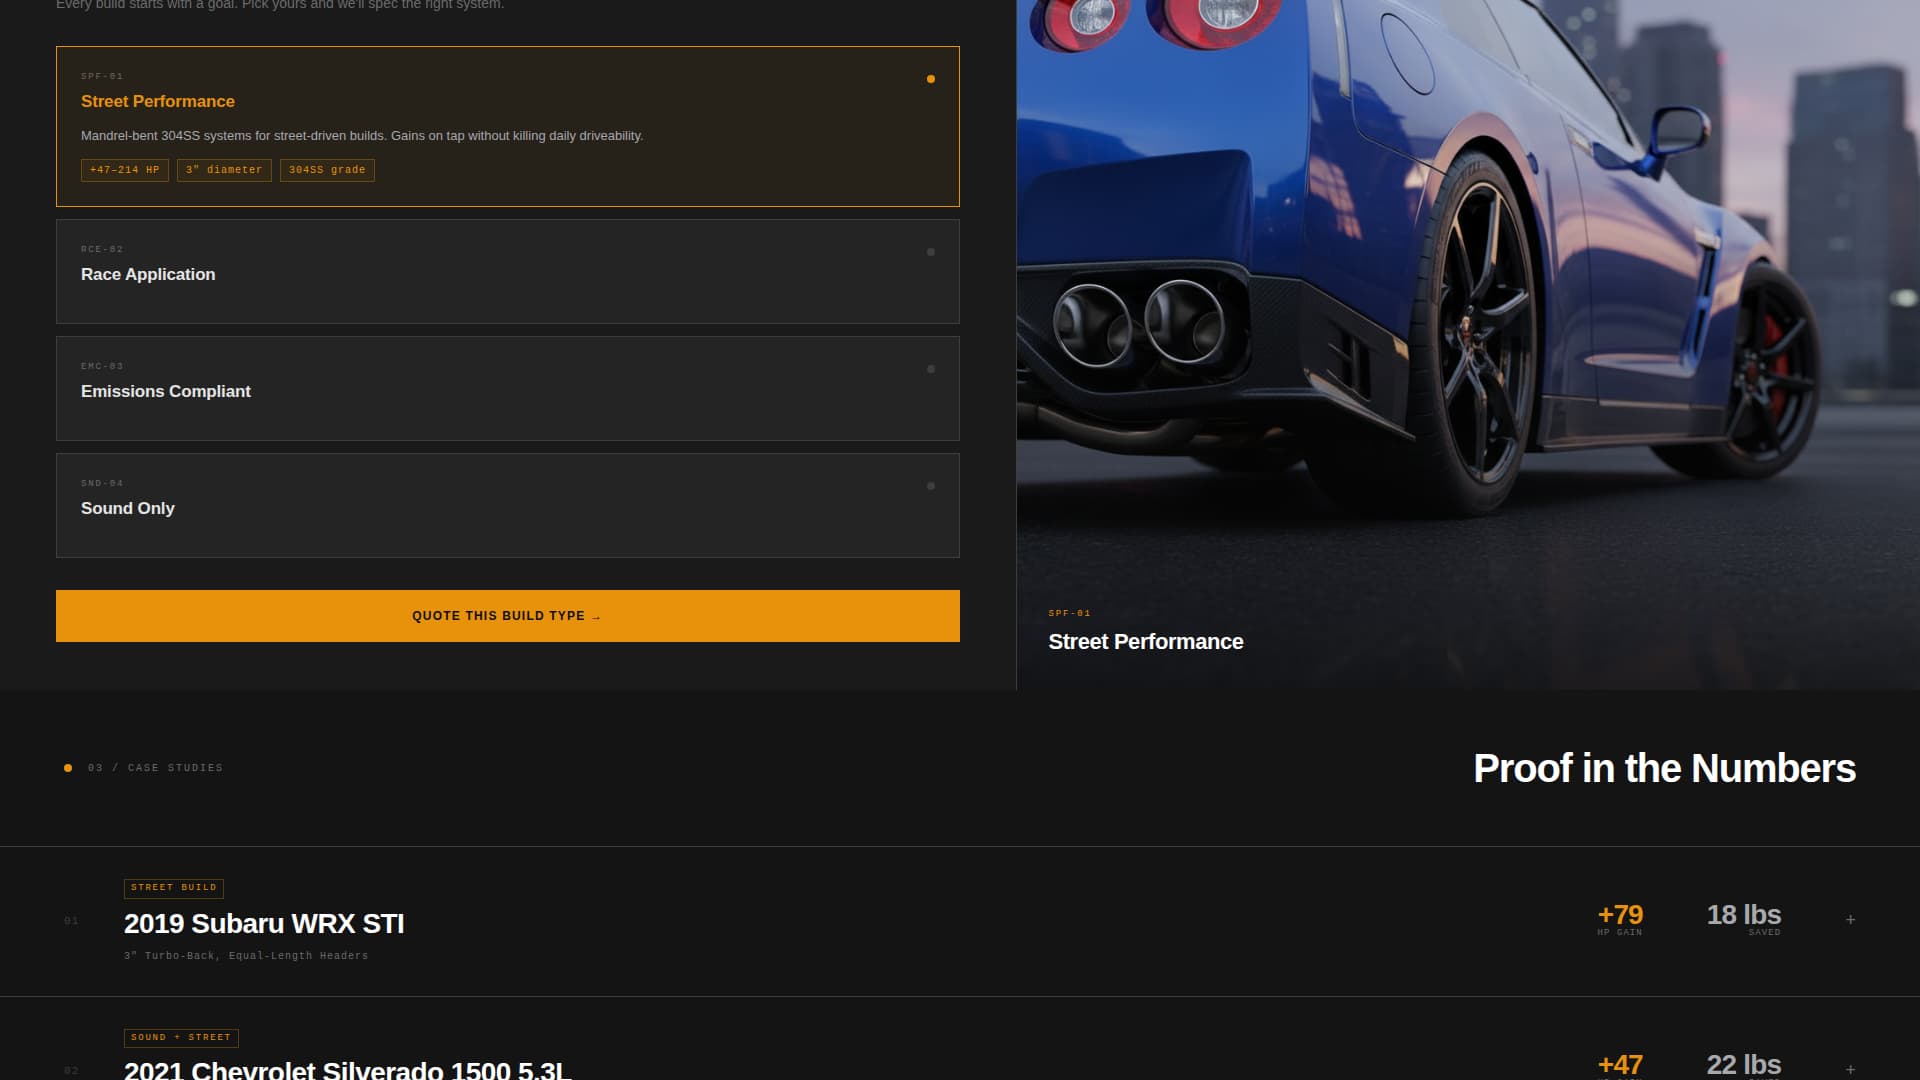The image size is (1920, 1080).
Task: Click the dot indicator on Emissions Compliant card
Action: click(931, 369)
